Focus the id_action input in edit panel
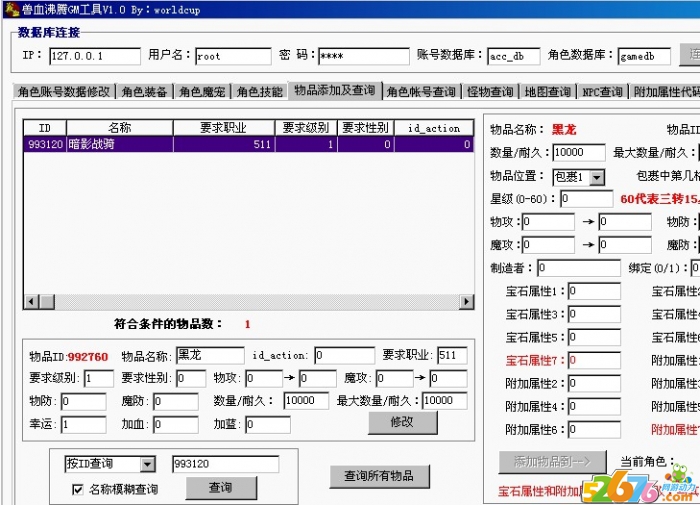 (x=344, y=356)
